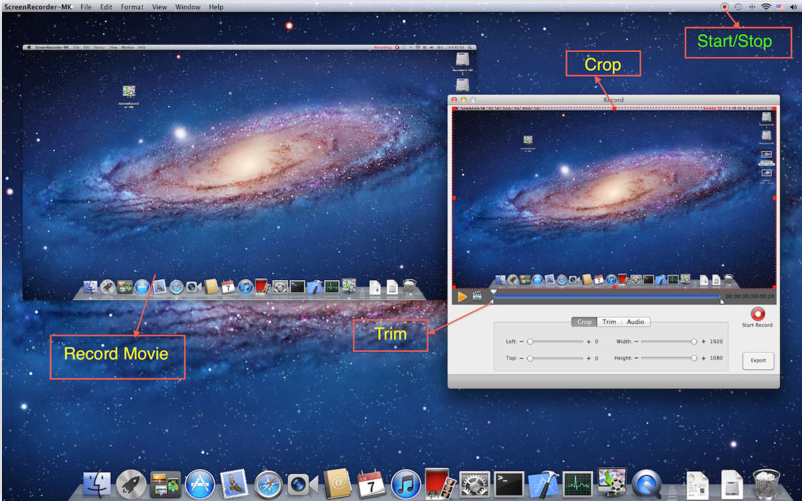Open Finder from the dock

pyautogui.click(x=96, y=484)
